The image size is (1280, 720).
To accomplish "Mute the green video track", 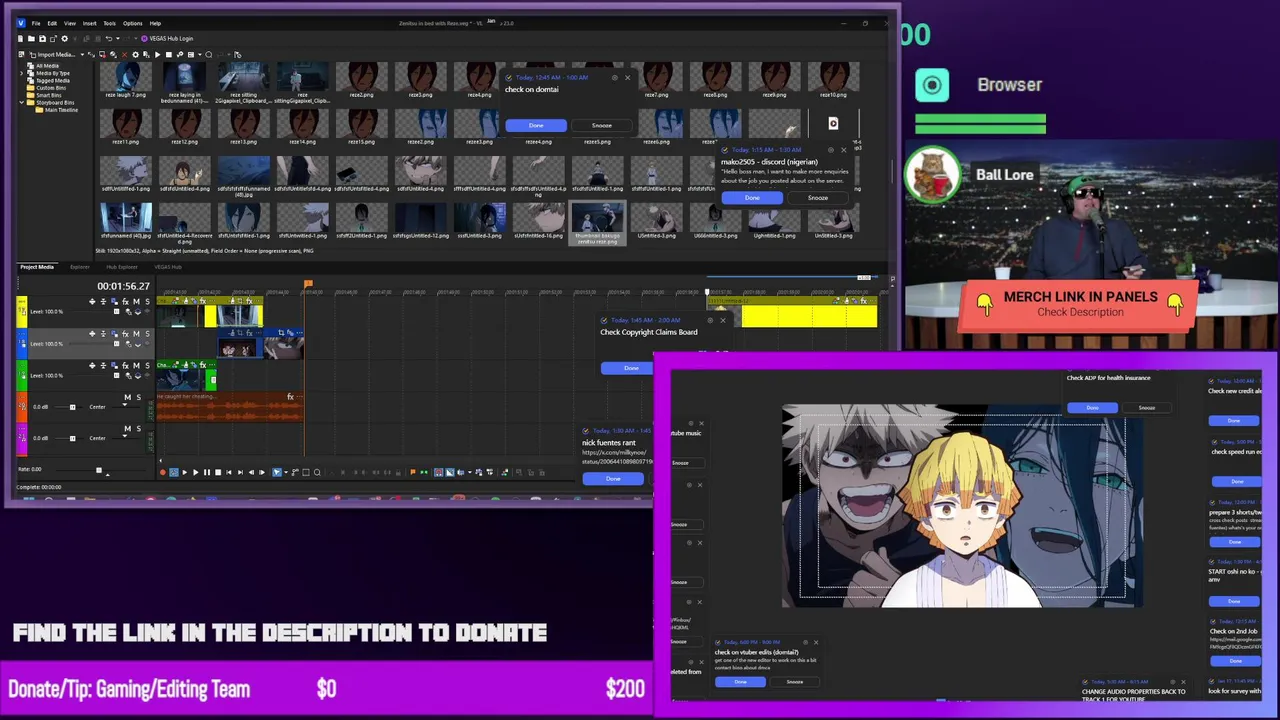I will (136, 366).
